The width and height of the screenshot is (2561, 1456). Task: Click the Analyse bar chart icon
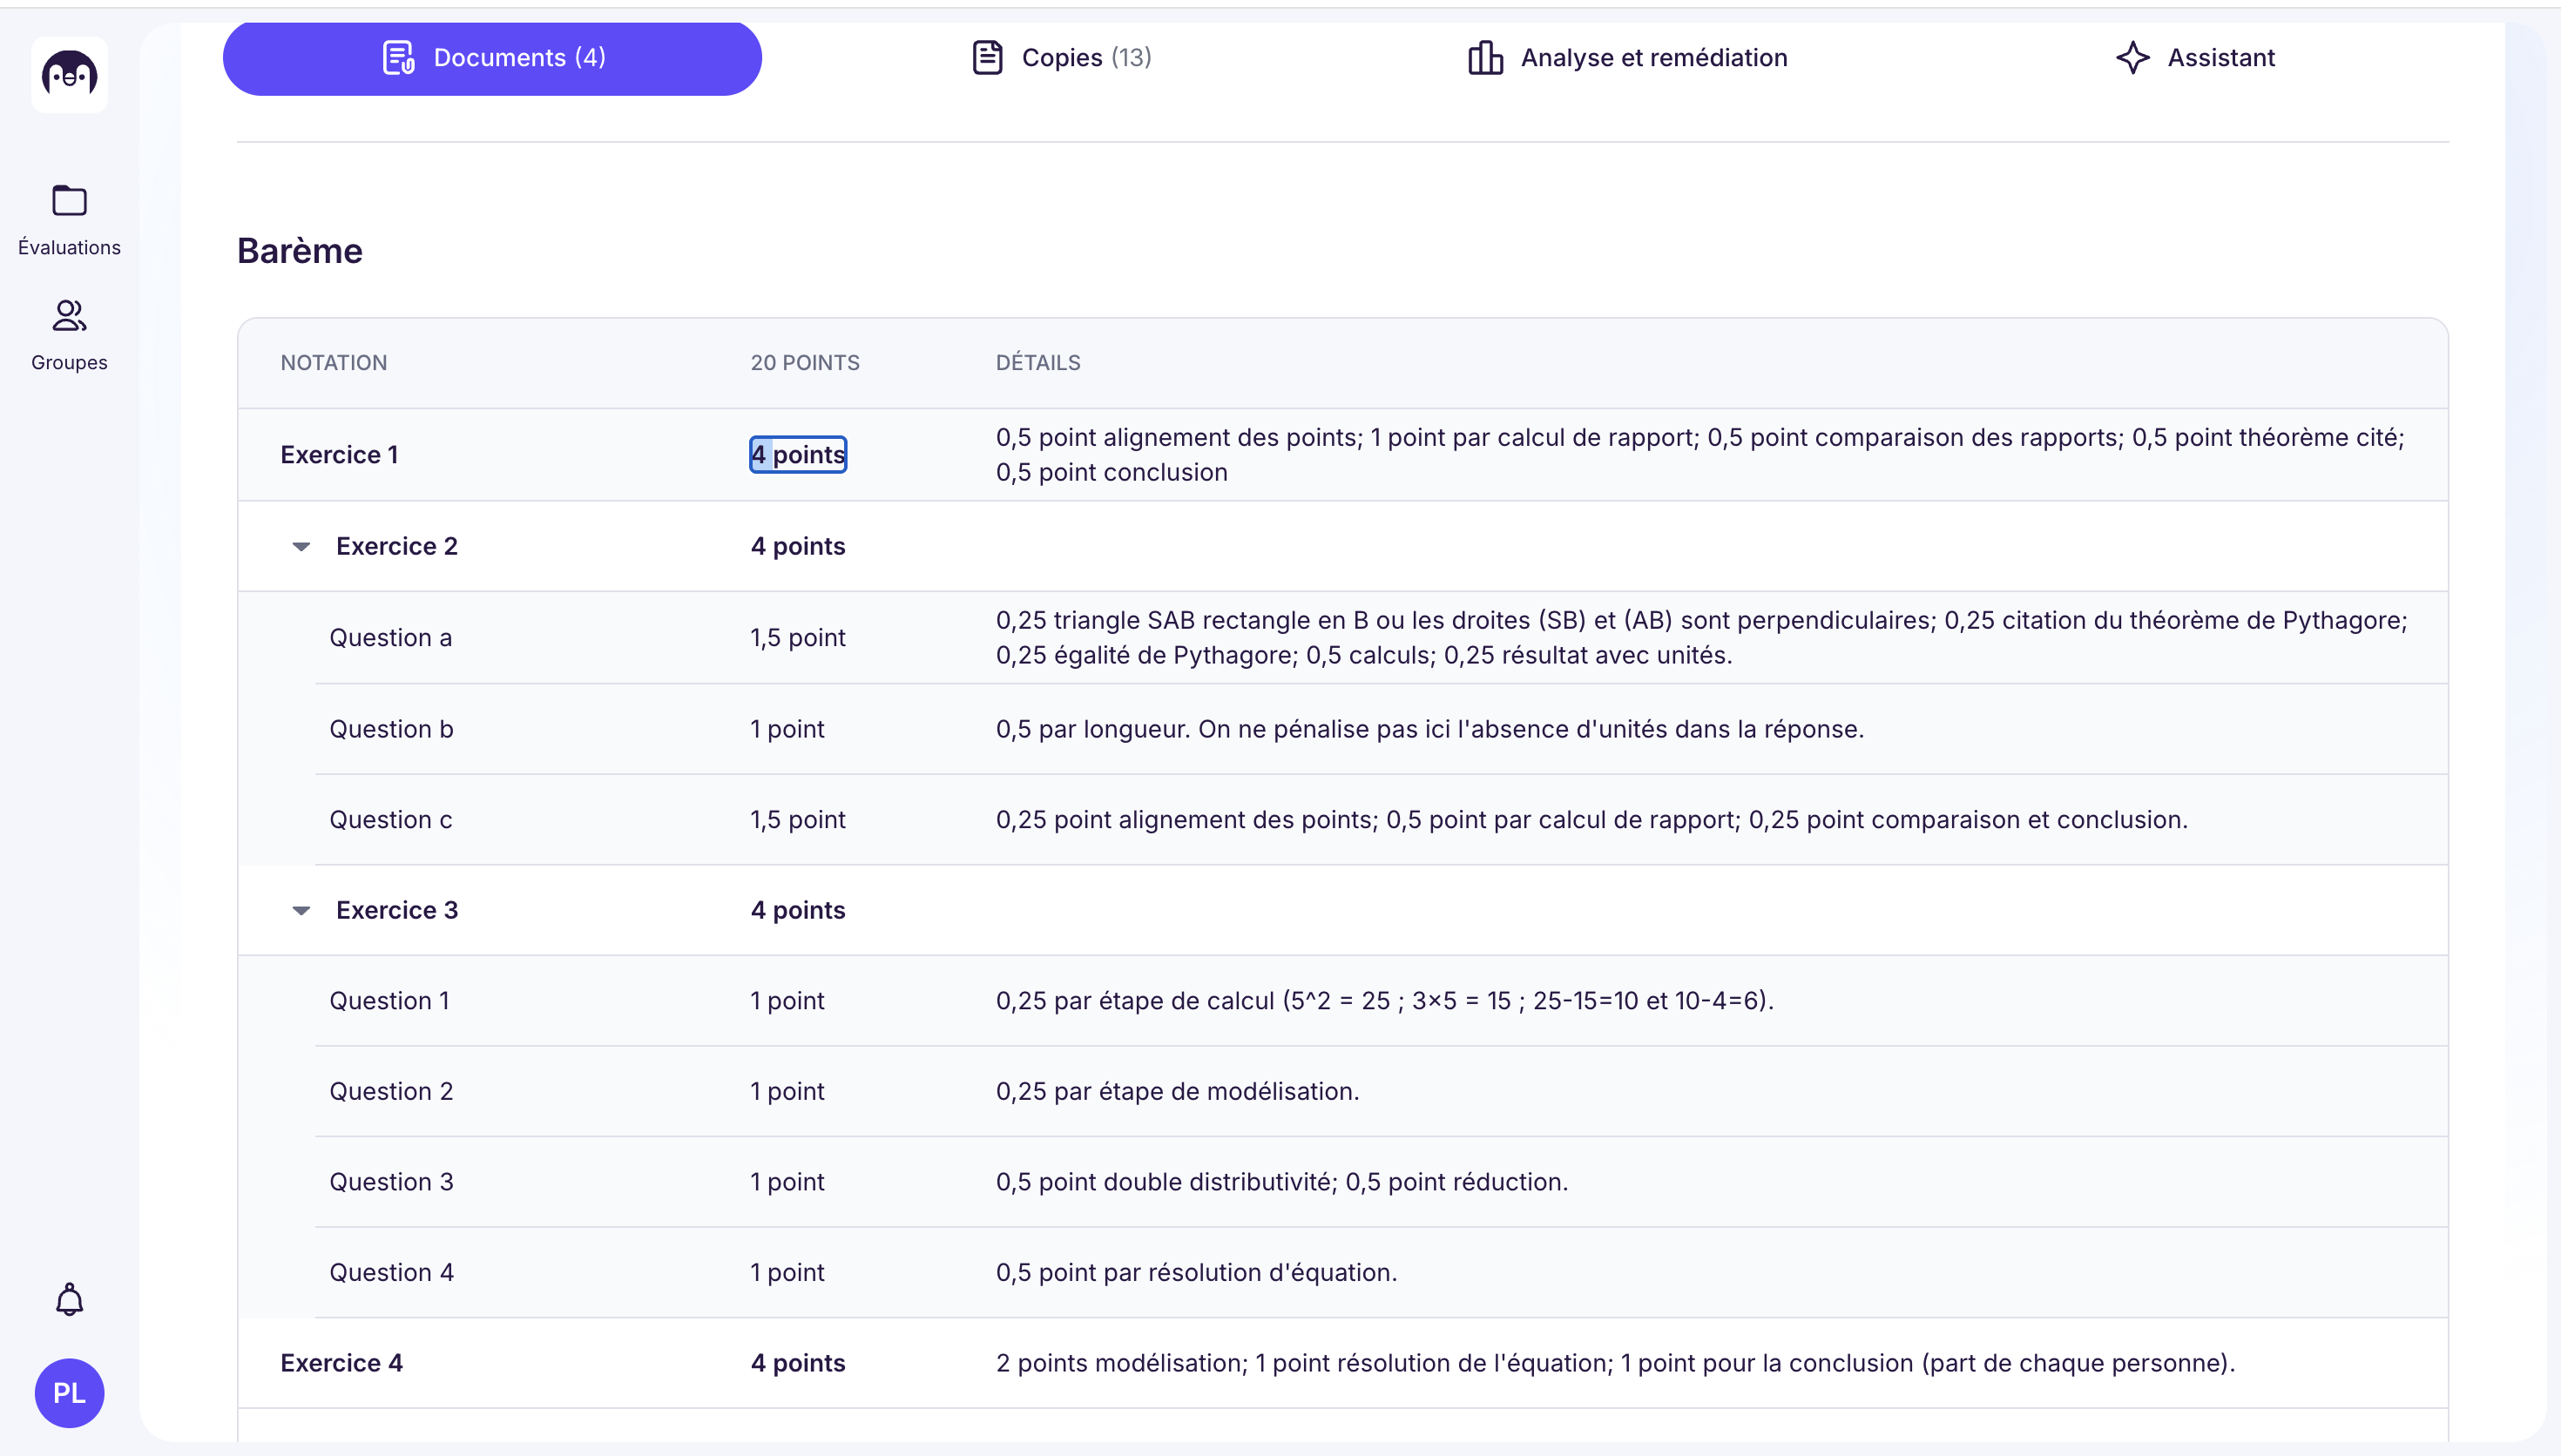[x=1485, y=58]
